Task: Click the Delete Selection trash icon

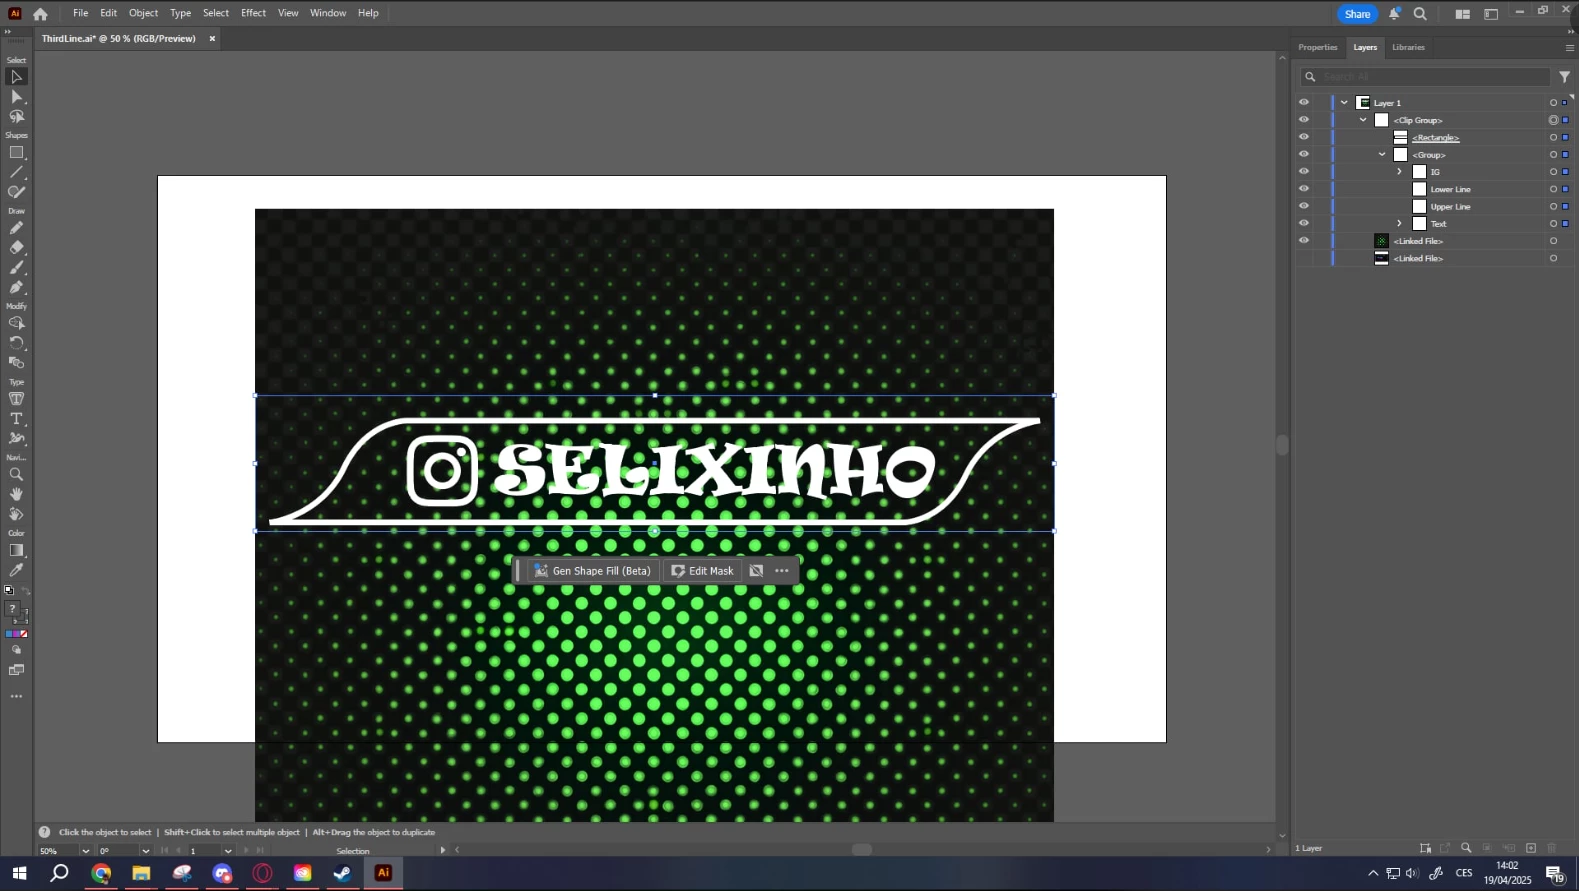Action: coord(1552,848)
